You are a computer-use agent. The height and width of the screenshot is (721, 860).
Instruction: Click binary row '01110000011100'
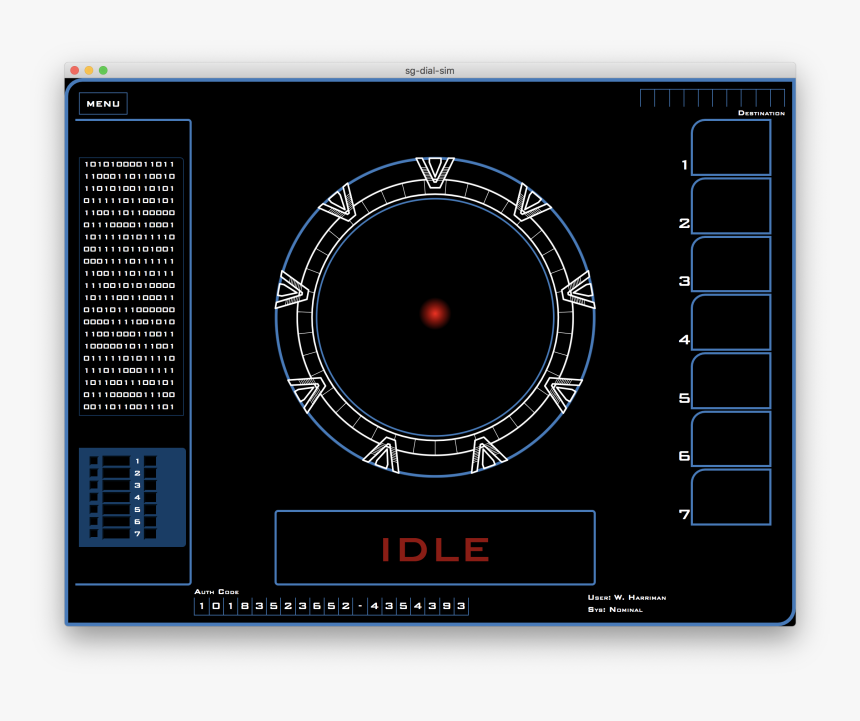click(x=129, y=394)
